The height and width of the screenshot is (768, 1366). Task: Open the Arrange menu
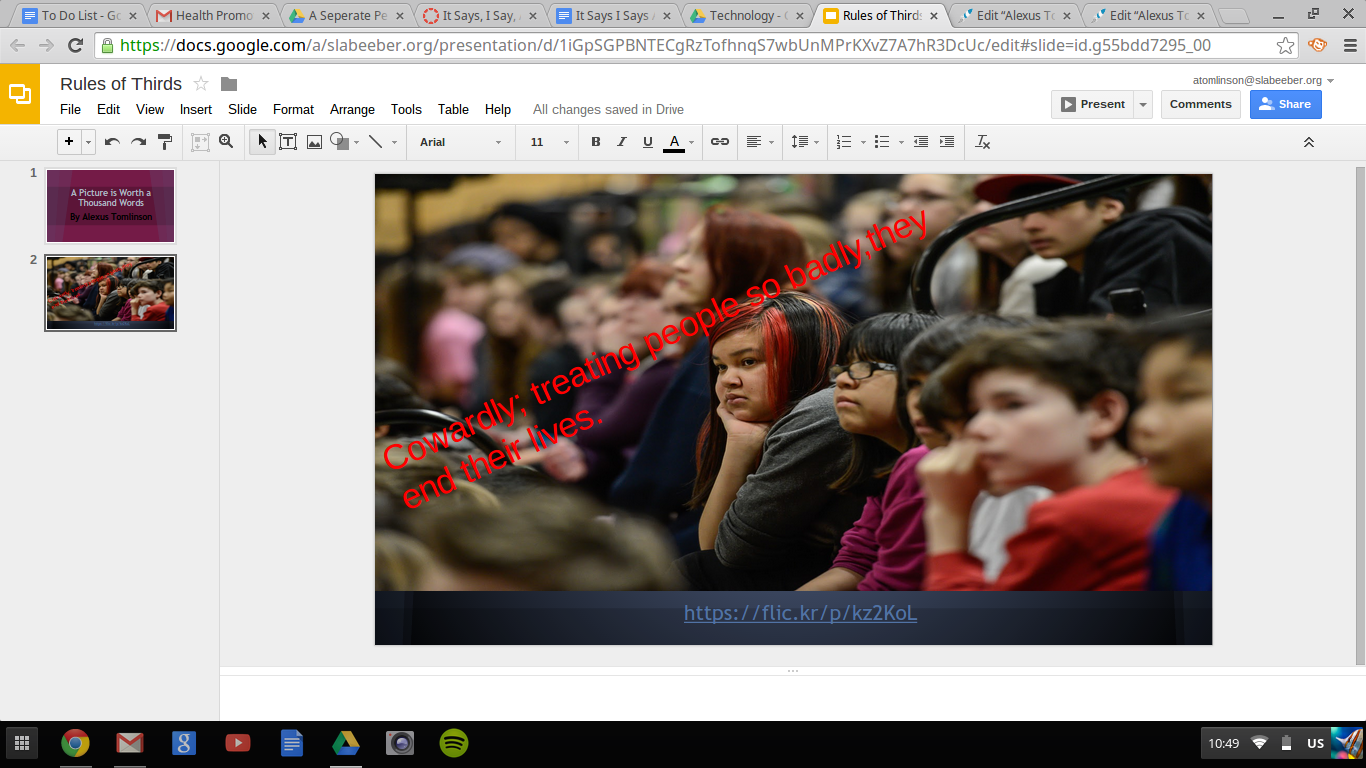[x=352, y=110]
